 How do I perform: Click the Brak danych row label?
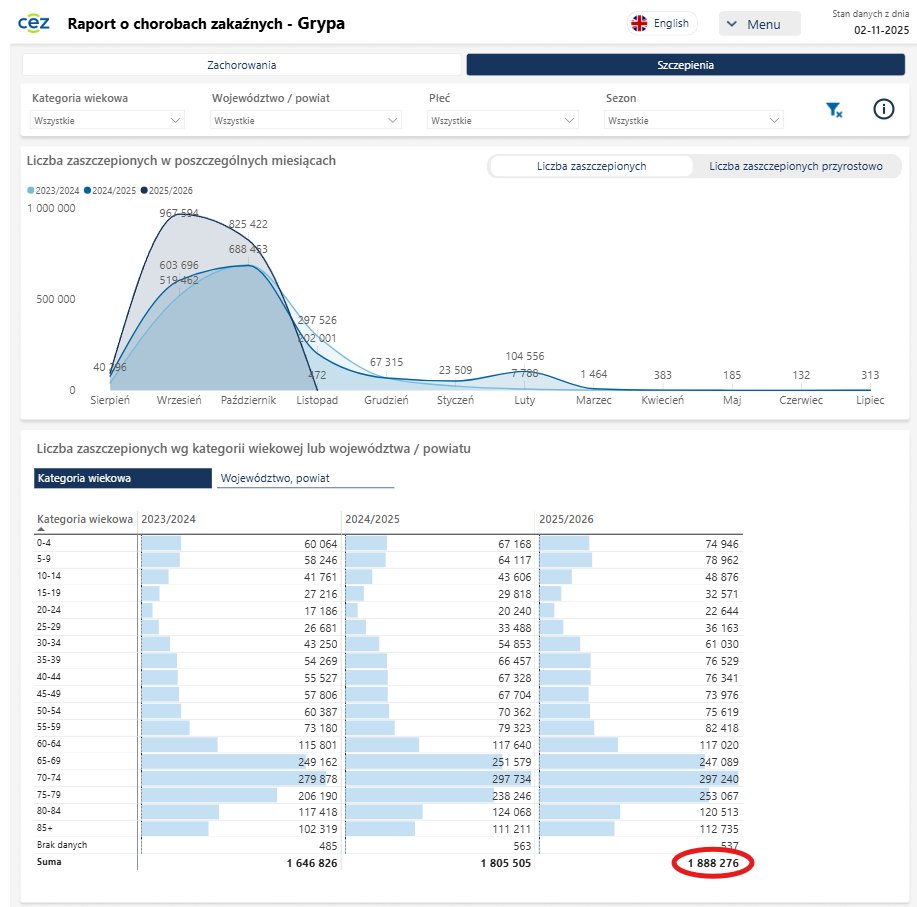(62, 845)
